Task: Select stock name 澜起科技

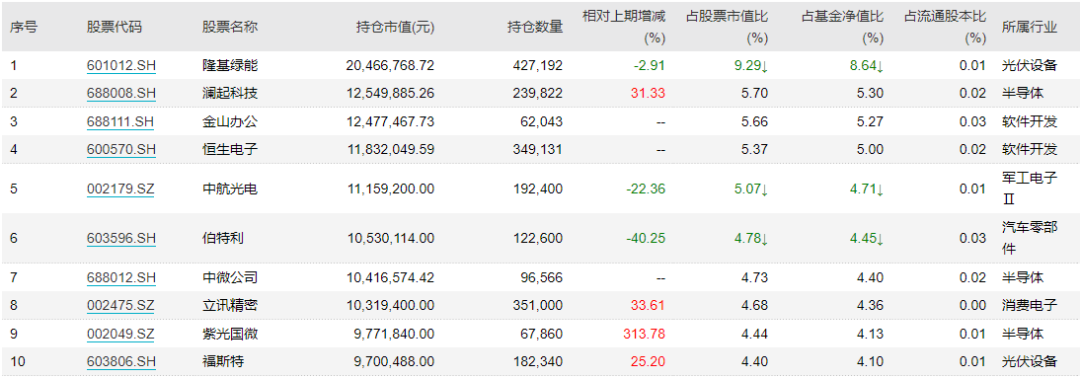Action: point(229,94)
